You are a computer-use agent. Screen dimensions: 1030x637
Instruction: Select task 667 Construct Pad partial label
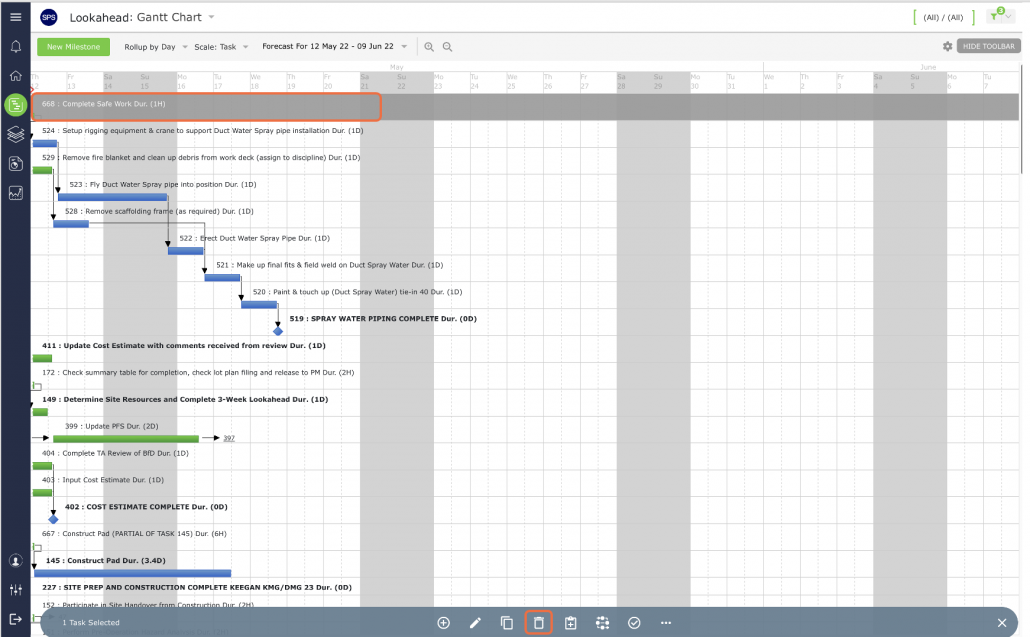click(x=134, y=534)
